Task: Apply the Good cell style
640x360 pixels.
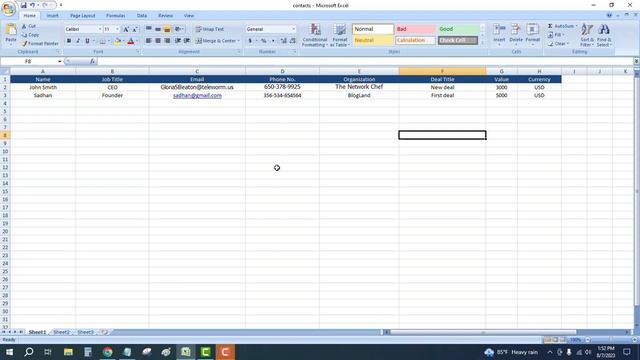Action: coord(458,29)
